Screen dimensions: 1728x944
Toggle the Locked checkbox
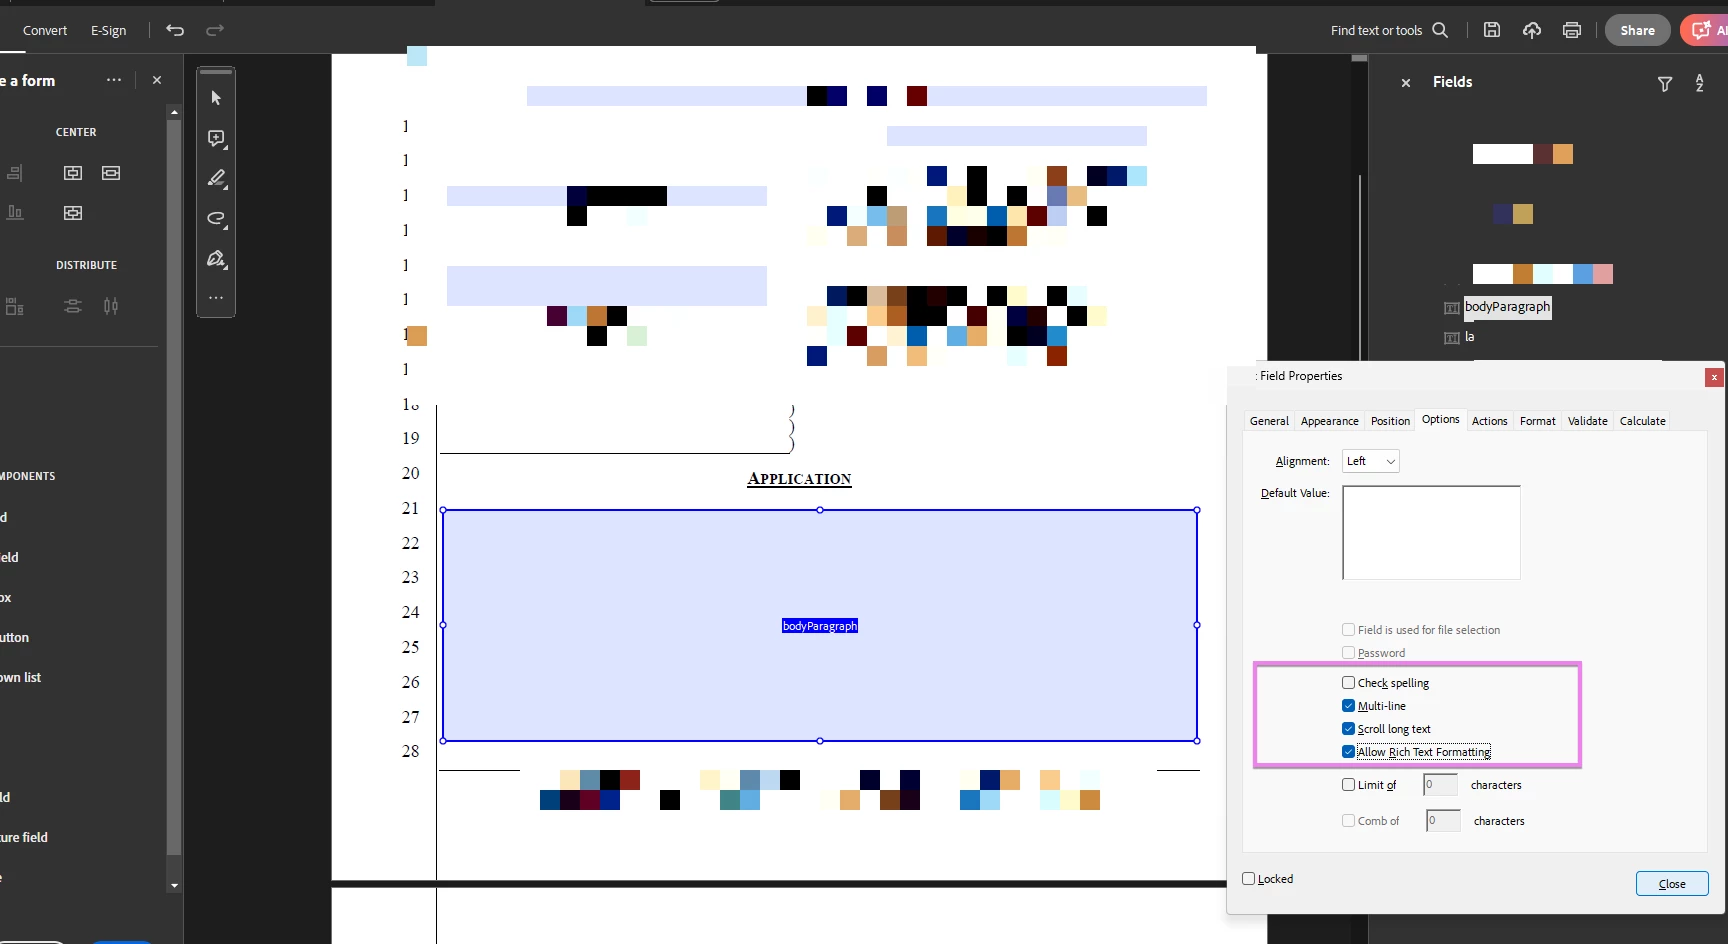(1248, 879)
